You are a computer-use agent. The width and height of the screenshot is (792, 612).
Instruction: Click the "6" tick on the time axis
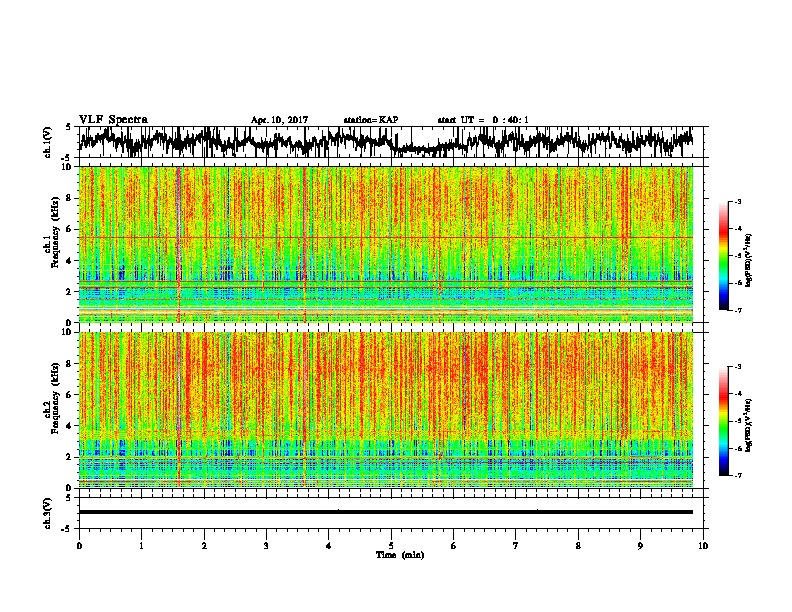[454, 546]
